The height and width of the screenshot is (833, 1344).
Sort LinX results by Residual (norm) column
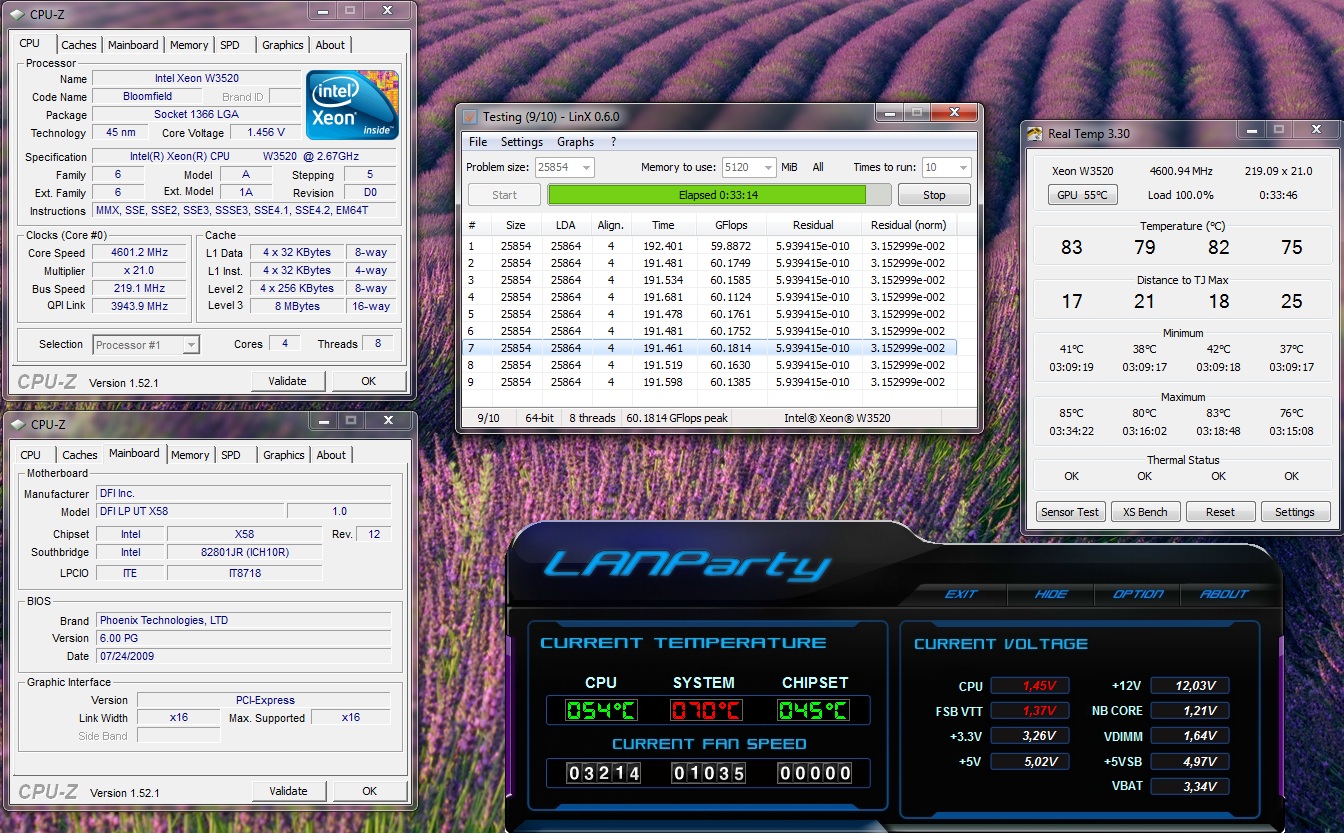click(908, 226)
